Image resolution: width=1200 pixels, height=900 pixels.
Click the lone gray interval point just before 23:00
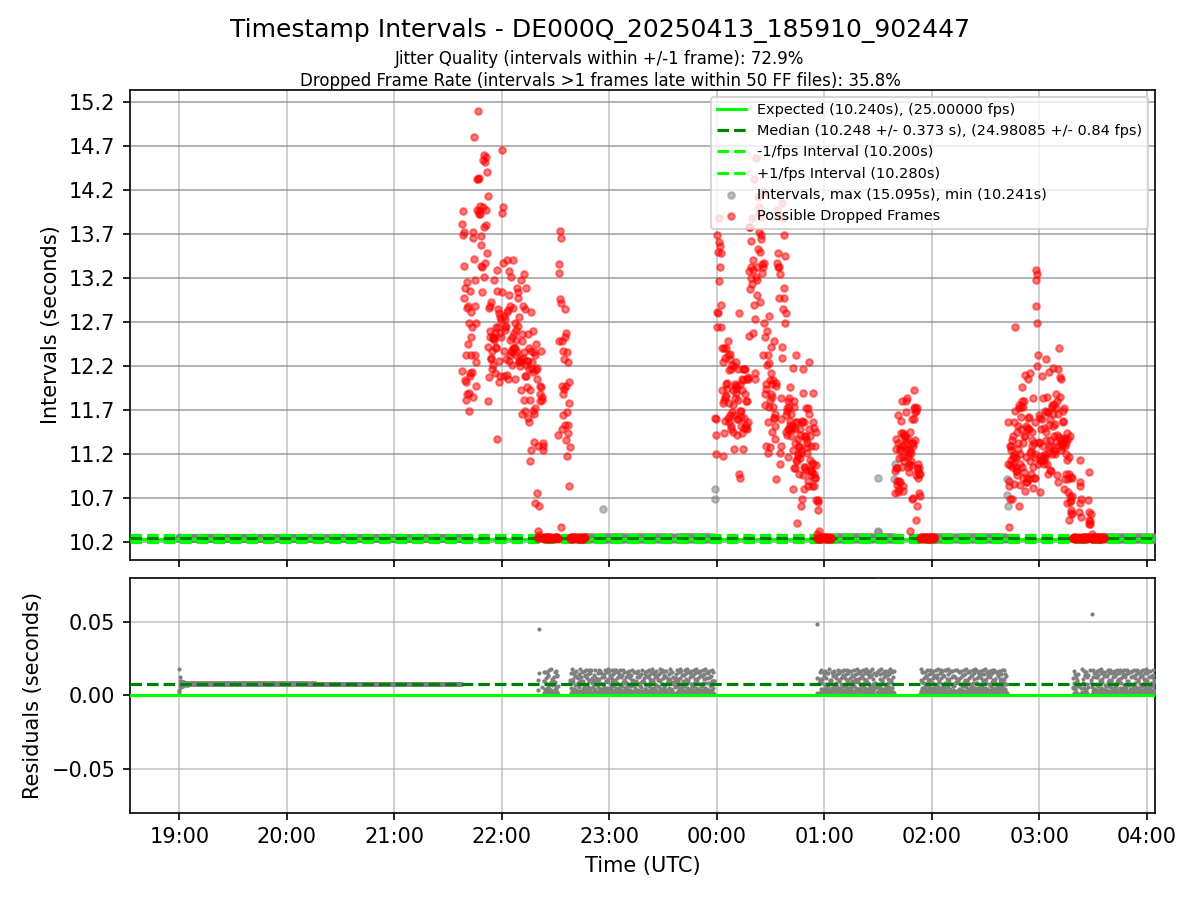[x=603, y=509]
